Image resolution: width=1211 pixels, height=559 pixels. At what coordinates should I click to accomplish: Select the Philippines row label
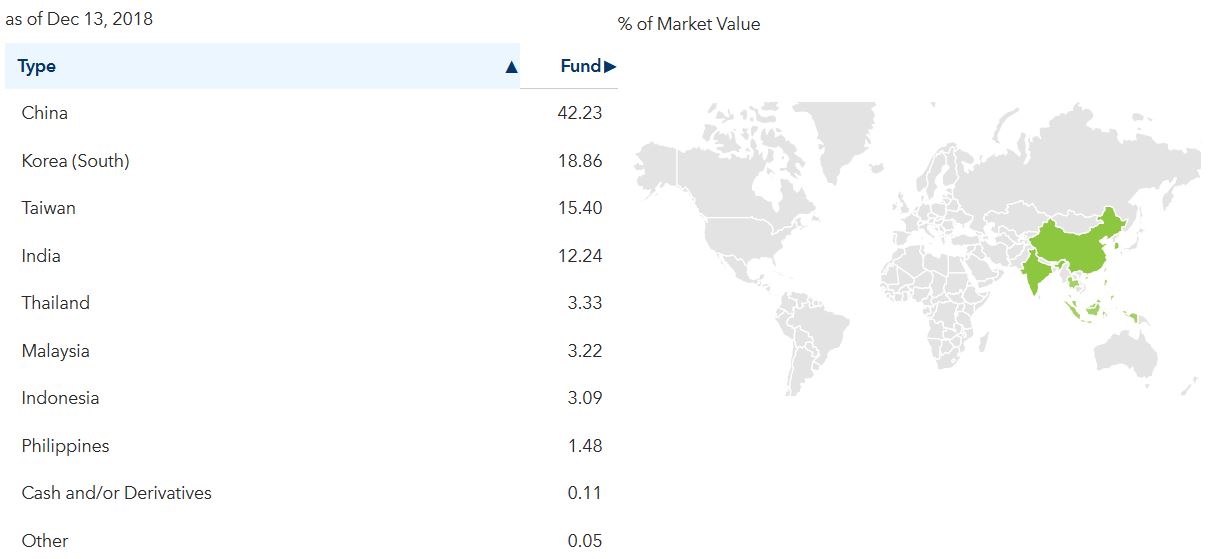click(66, 446)
